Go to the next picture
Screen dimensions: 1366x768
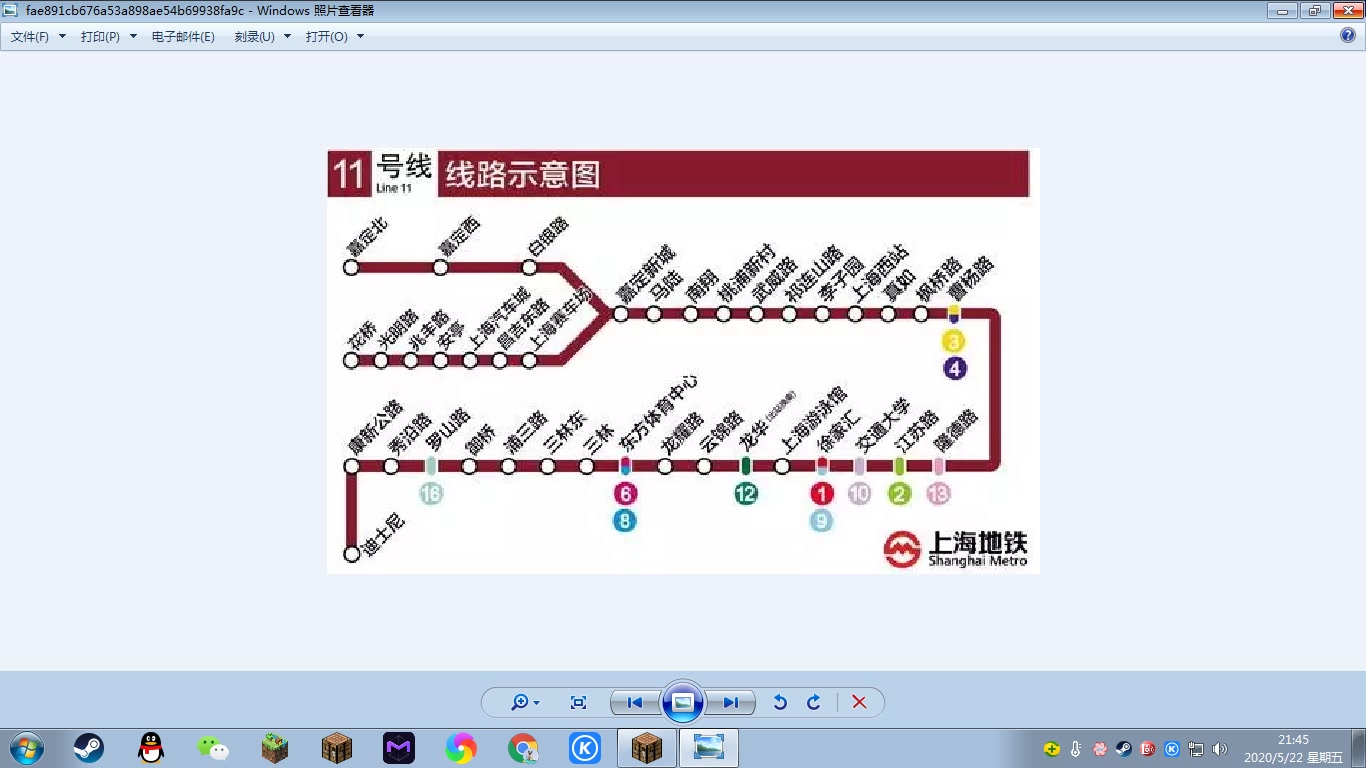730,703
